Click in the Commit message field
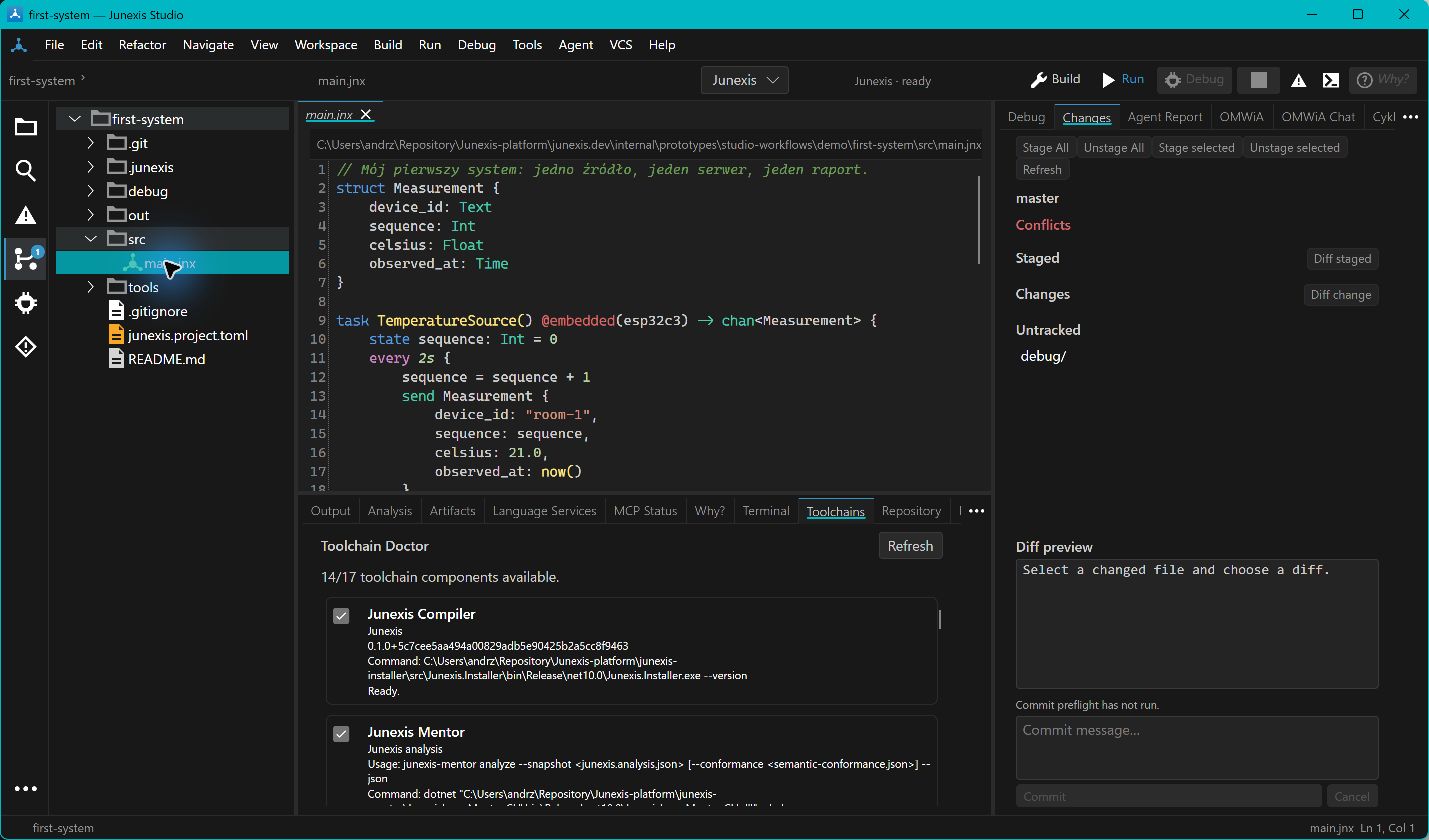1429x840 pixels. pyautogui.click(x=1197, y=747)
